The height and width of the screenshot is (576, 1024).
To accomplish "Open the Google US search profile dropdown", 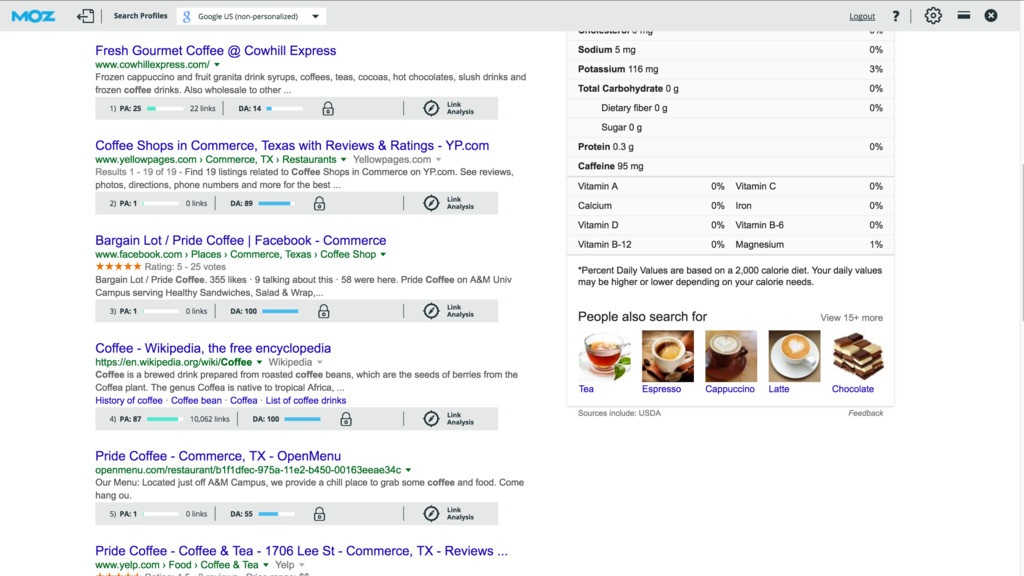I will click(251, 16).
